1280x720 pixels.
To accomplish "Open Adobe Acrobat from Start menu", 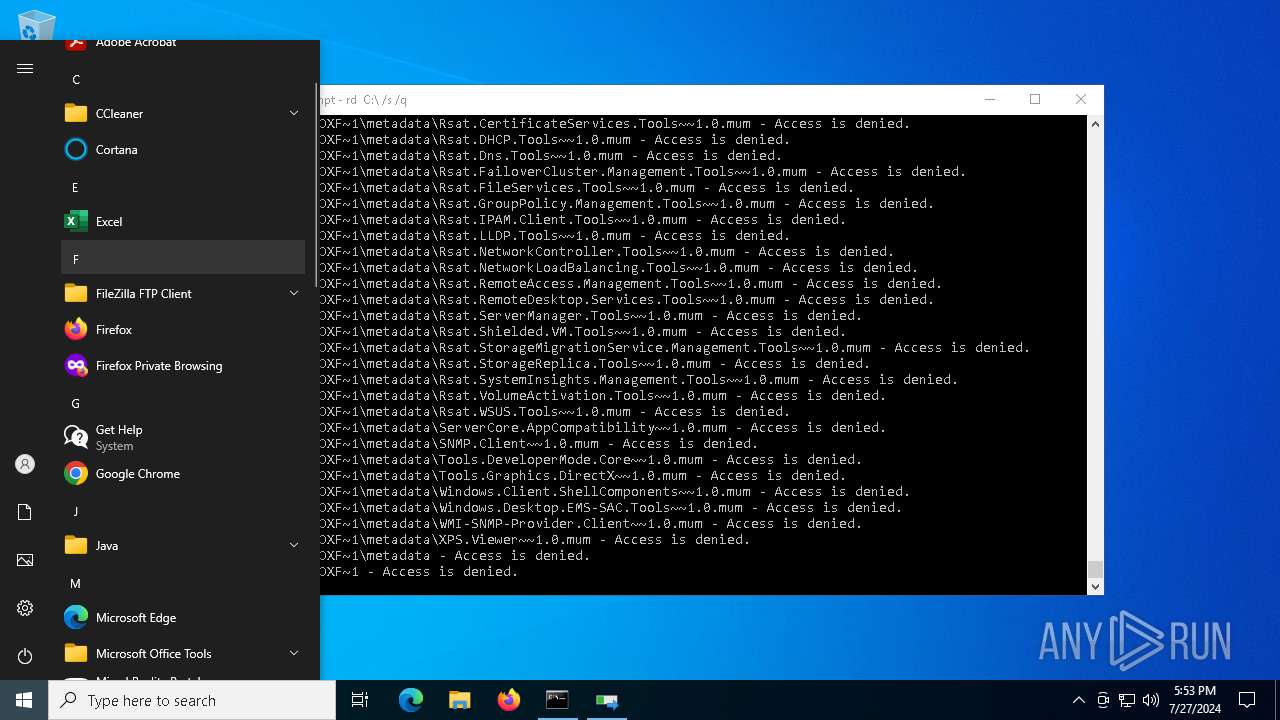I will tap(183, 45).
